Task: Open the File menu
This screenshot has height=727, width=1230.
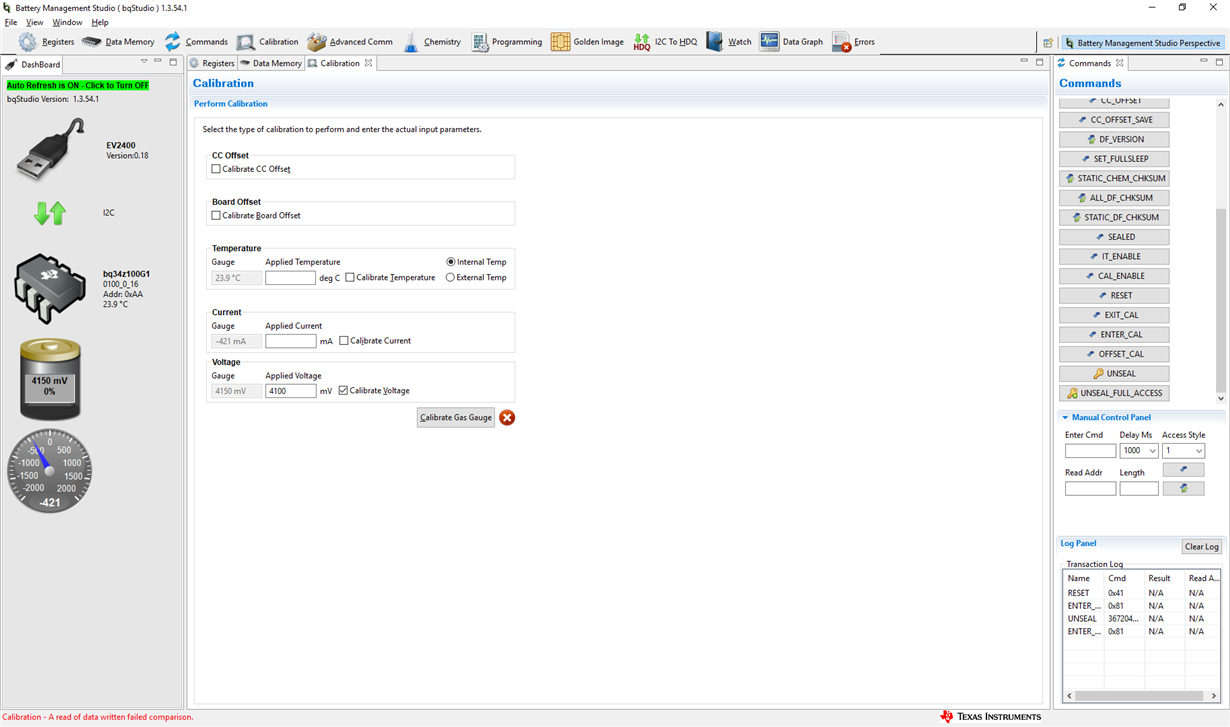Action: pos(11,22)
